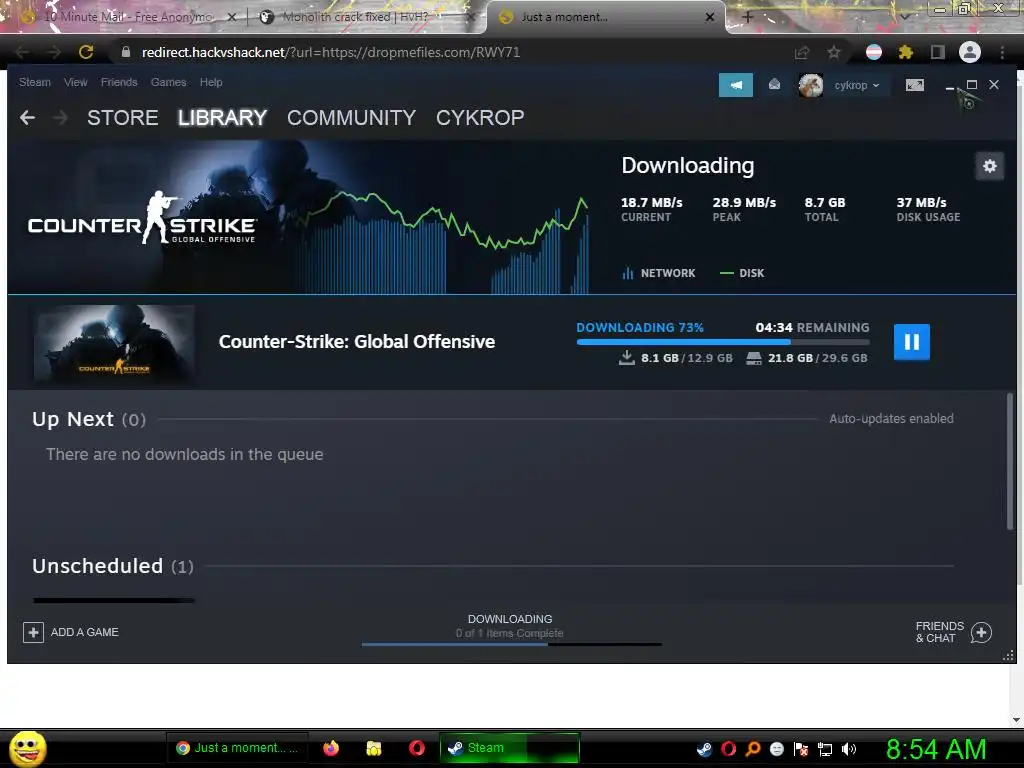Switch to 10 Minute Mail tab
1024x768 pixels.
(127, 17)
